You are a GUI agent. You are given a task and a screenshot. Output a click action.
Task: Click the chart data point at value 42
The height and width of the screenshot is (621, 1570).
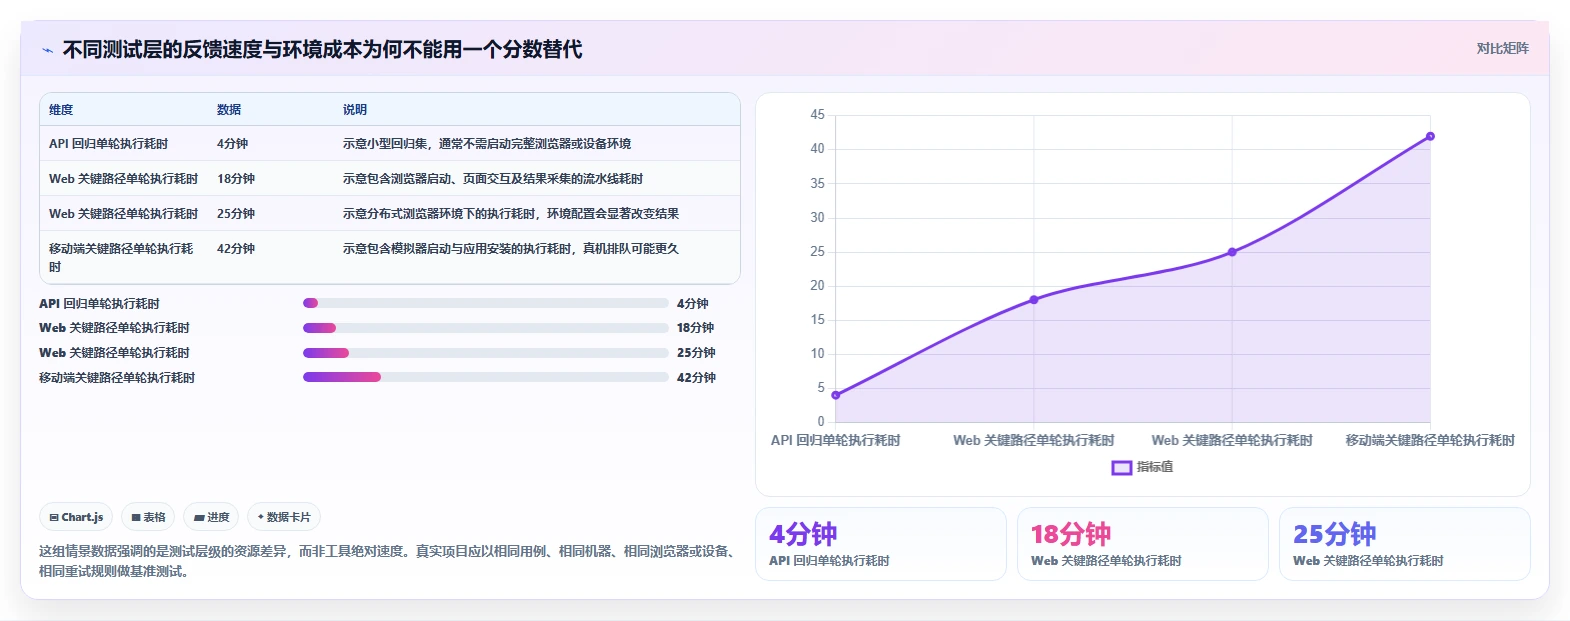(x=1430, y=136)
